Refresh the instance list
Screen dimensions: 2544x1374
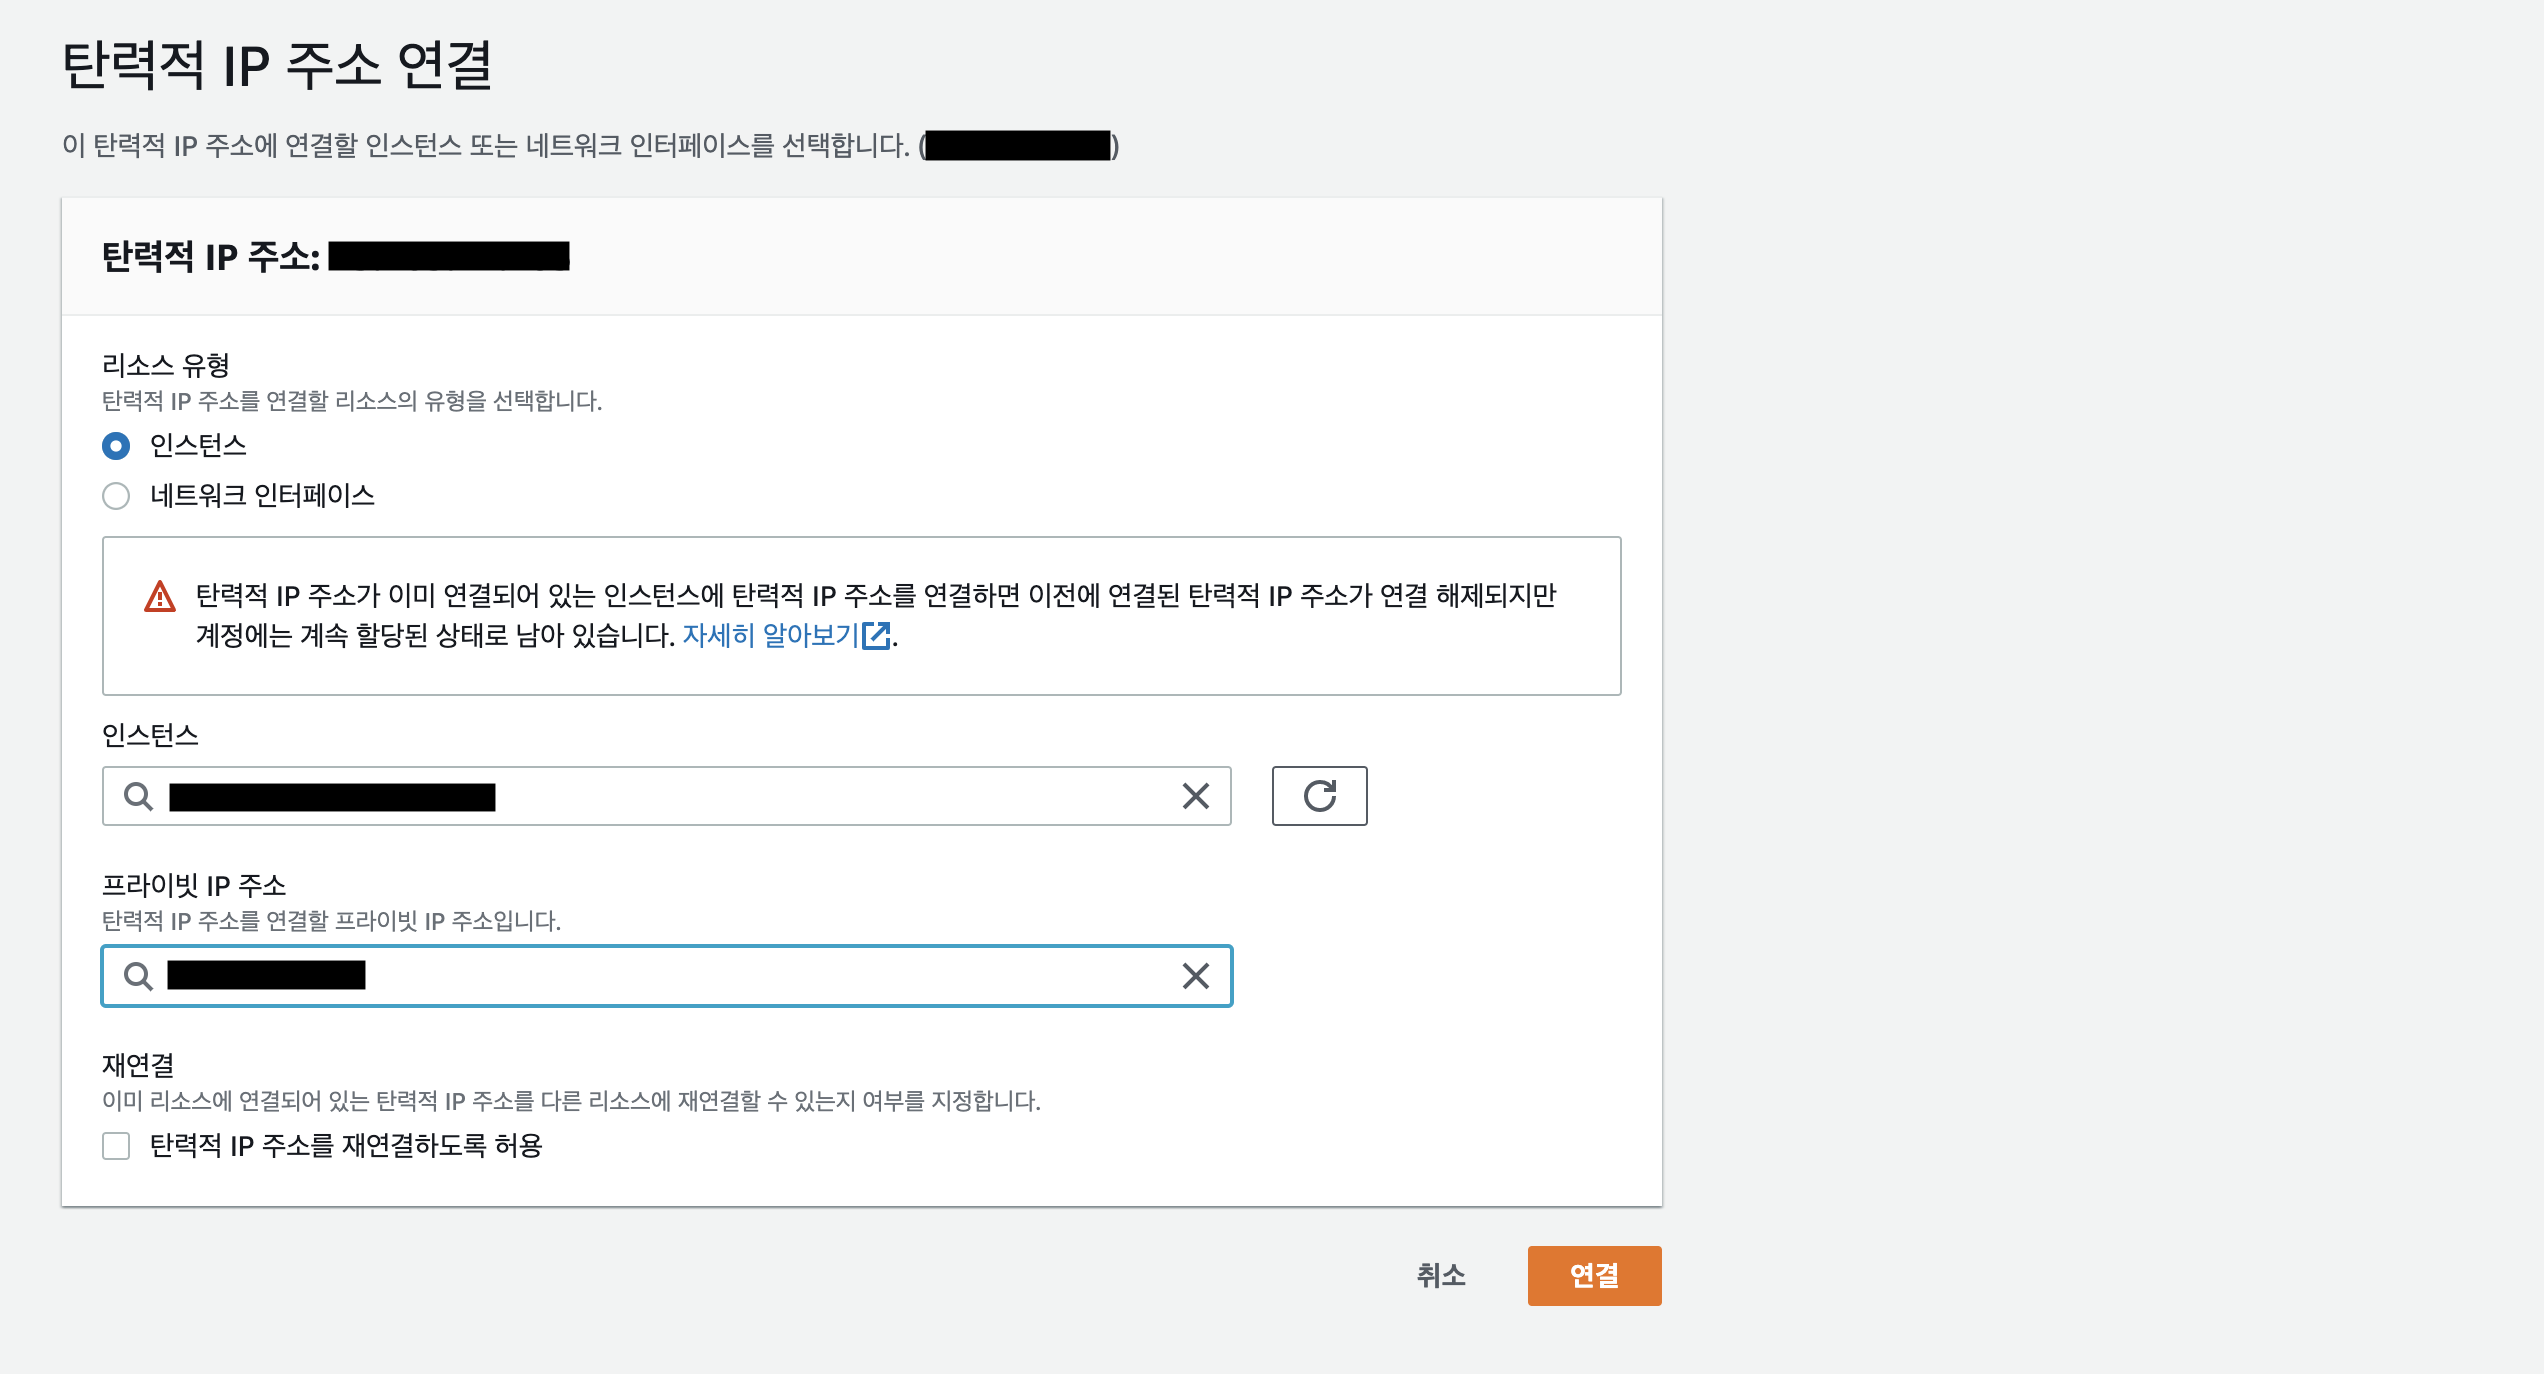1320,796
